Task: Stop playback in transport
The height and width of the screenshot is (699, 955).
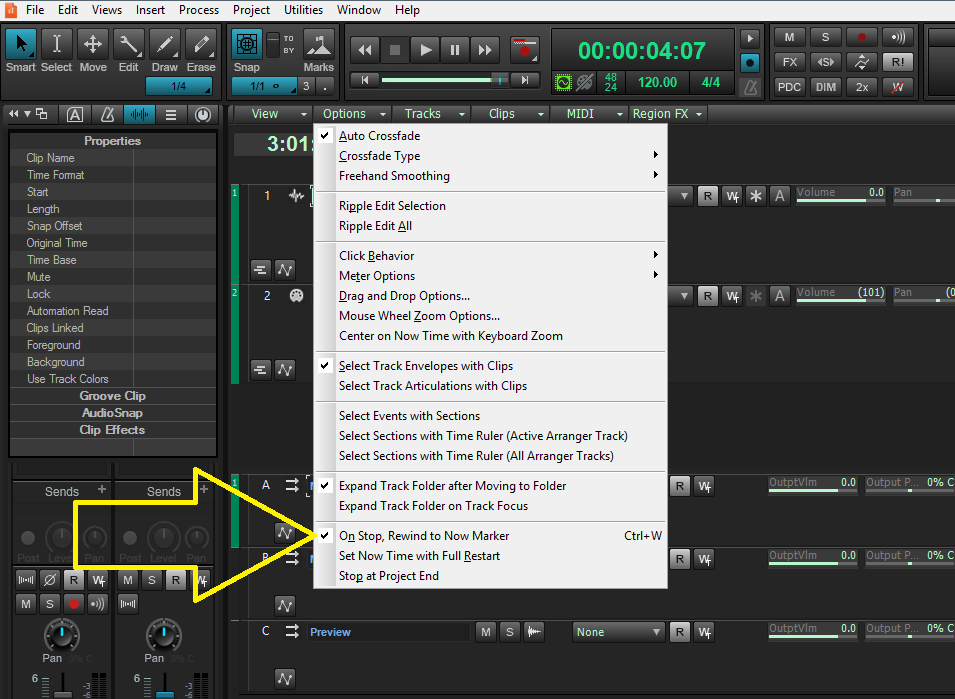Action: coord(395,50)
